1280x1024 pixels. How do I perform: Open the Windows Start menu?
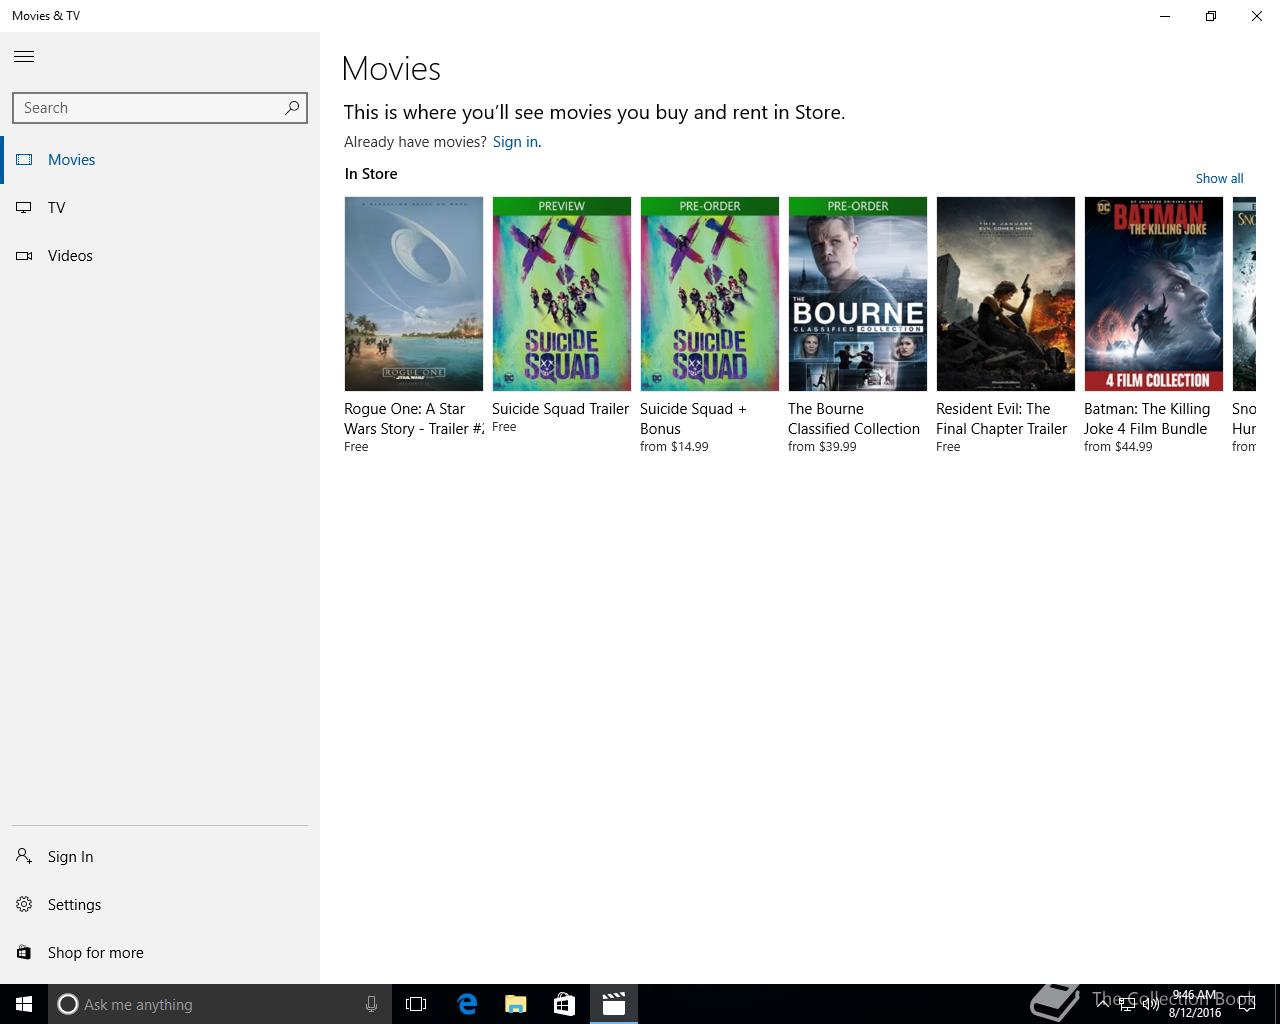tap(24, 1004)
